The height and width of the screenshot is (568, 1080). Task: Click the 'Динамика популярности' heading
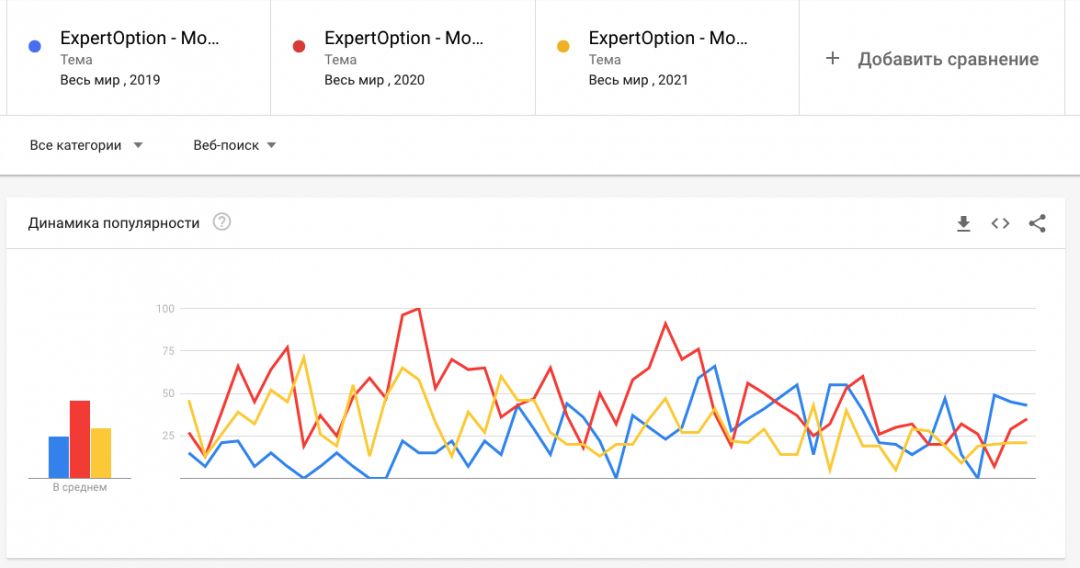point(114,223)
